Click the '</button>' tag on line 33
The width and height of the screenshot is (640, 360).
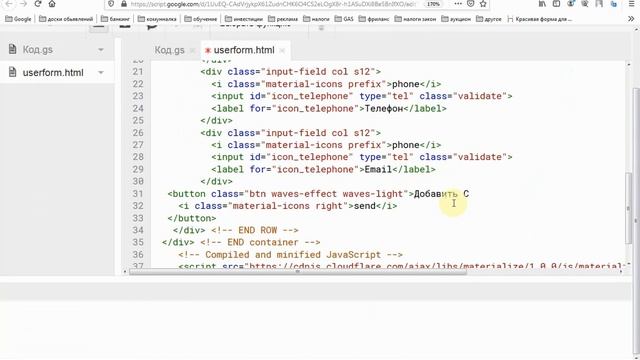191,218
